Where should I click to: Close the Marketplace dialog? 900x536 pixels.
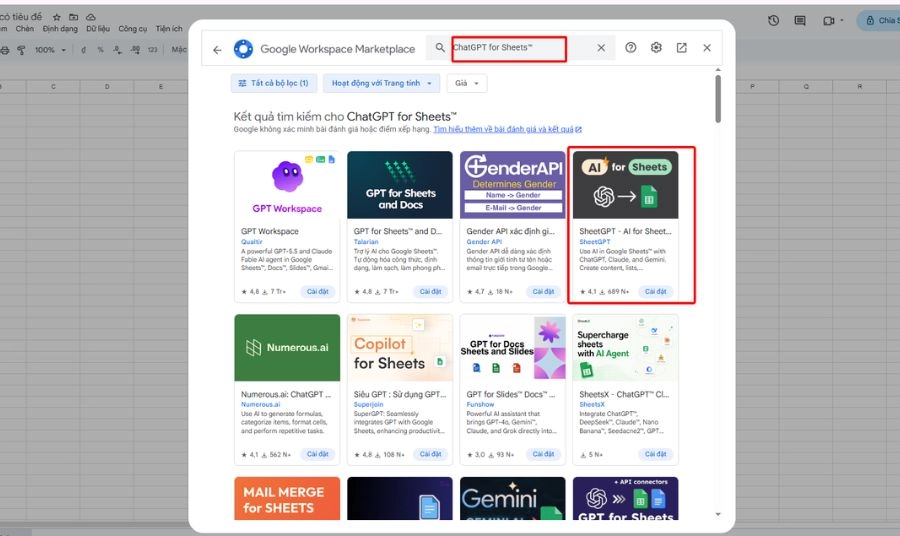click(x=707, y=48)
